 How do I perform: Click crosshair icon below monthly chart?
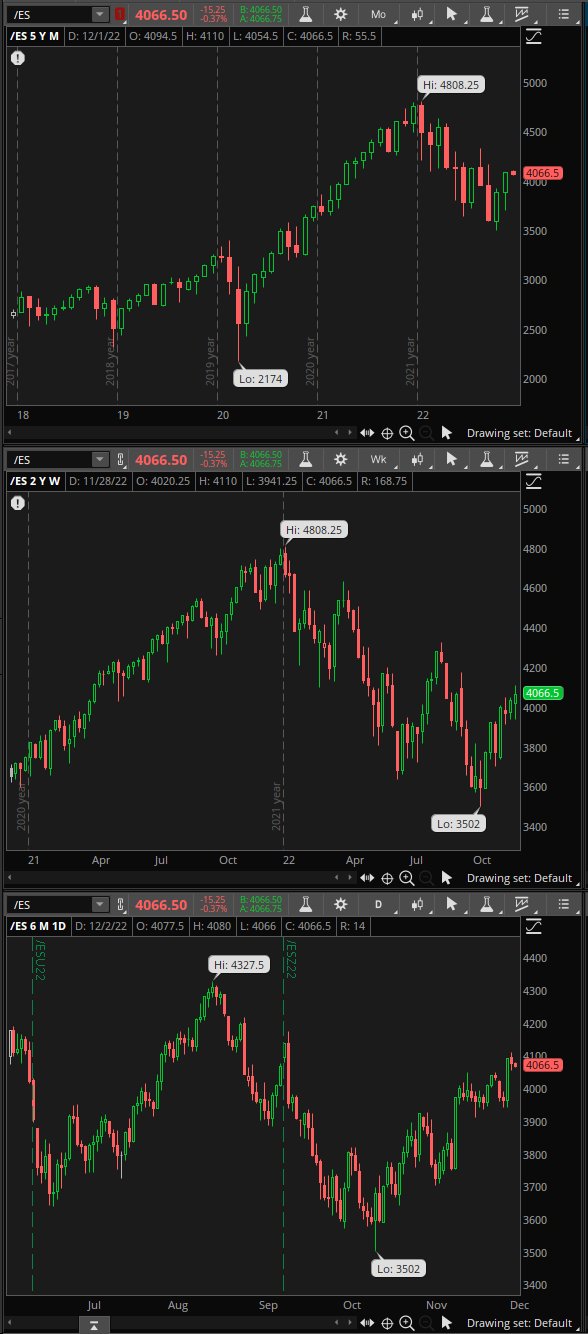tap(387, 433)
